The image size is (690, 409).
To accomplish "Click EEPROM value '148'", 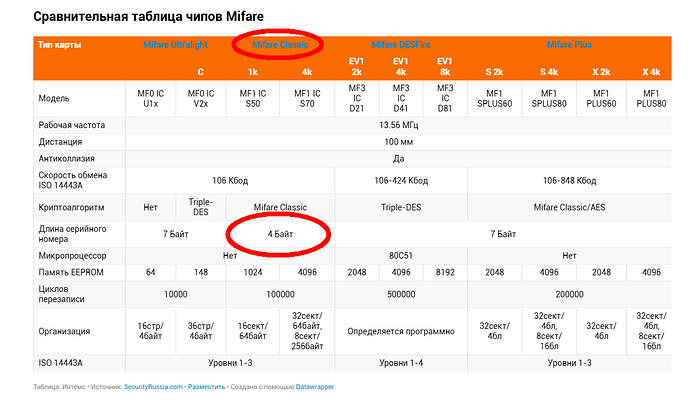I will click(201, 273).
